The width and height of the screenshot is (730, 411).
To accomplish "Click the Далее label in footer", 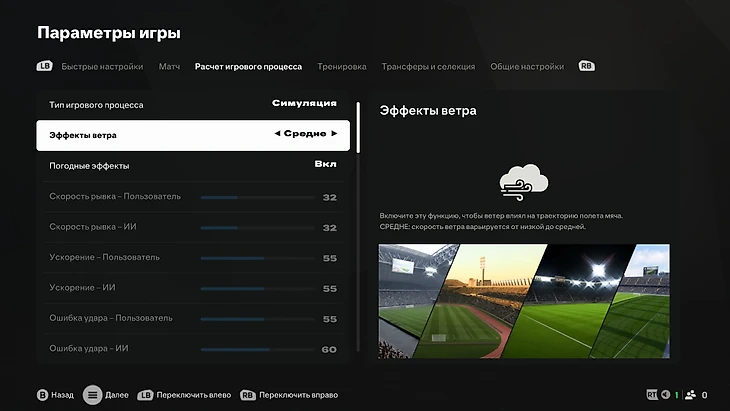I will click(117, 395).
